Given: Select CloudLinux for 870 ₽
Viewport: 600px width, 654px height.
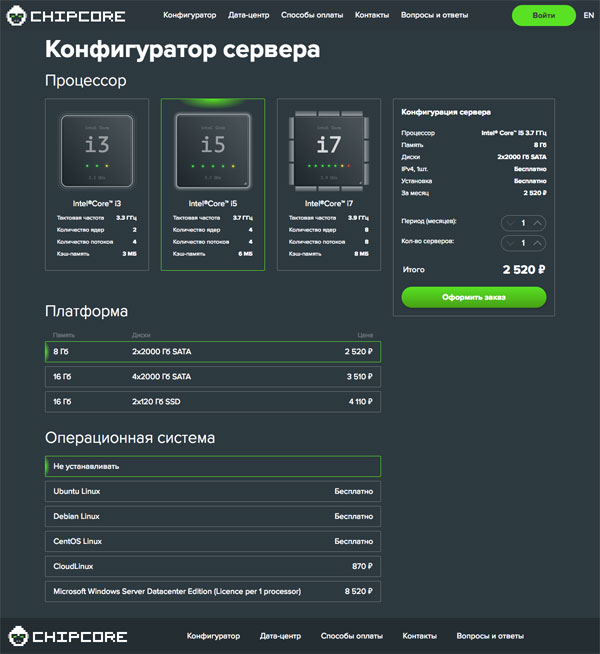Looking at the screenshot, I should pos(213,566).
